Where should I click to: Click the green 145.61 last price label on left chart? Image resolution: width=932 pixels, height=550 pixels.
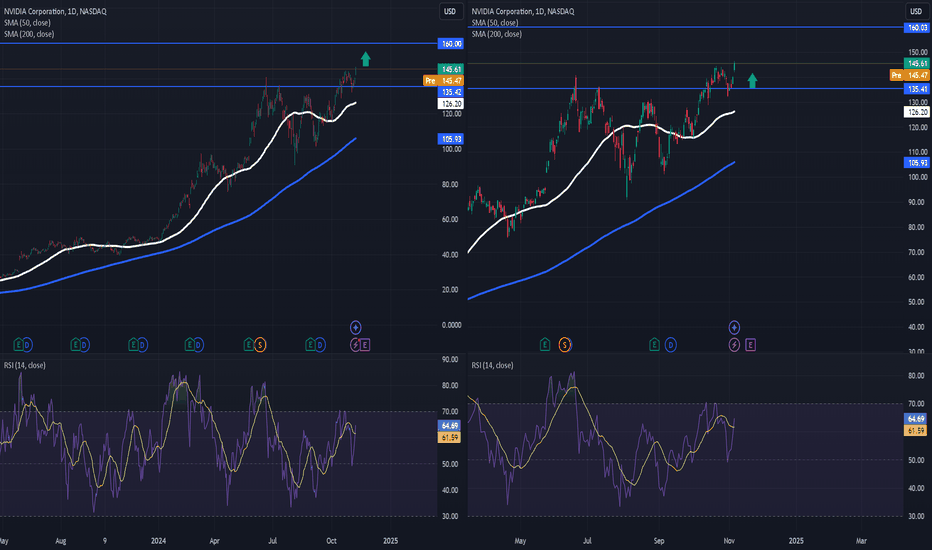click(451, 70)
